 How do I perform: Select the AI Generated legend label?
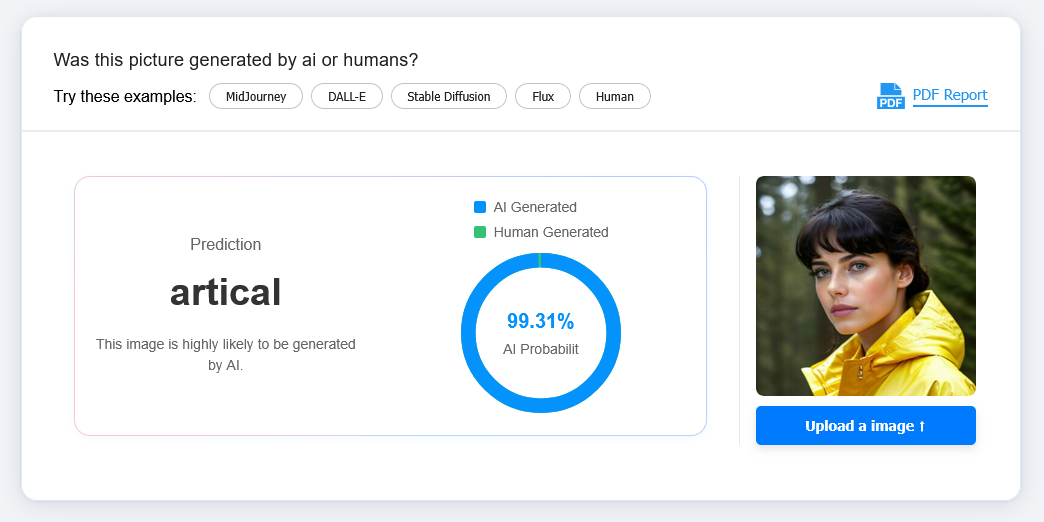click(x=534, y=207)
